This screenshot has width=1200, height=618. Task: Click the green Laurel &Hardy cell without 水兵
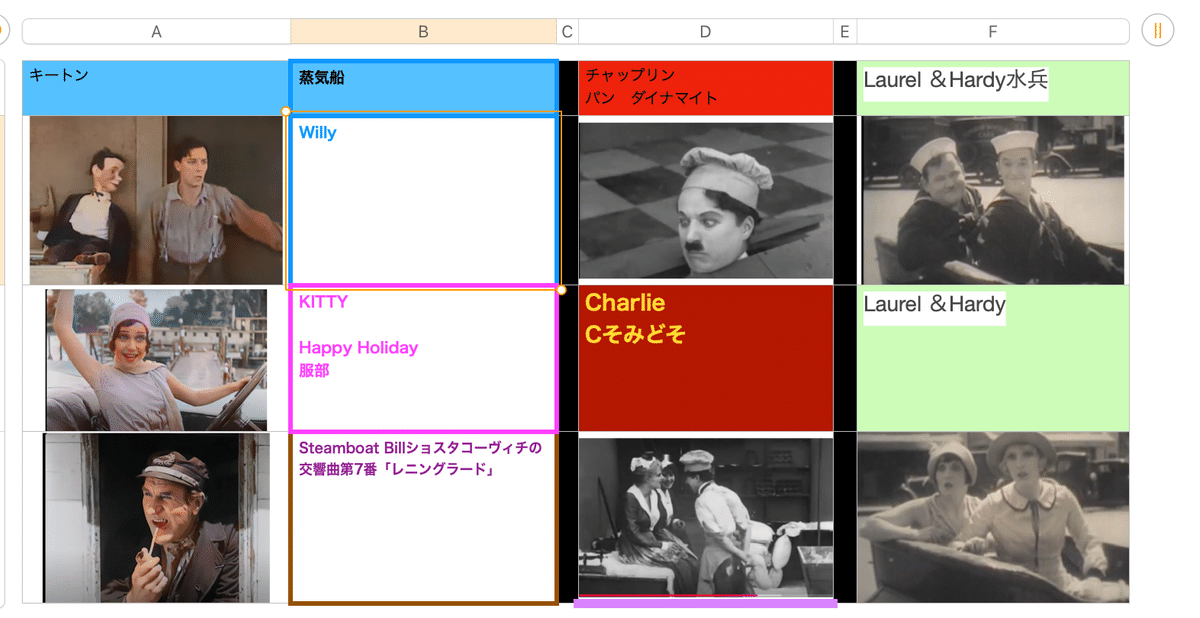(993, 359)
